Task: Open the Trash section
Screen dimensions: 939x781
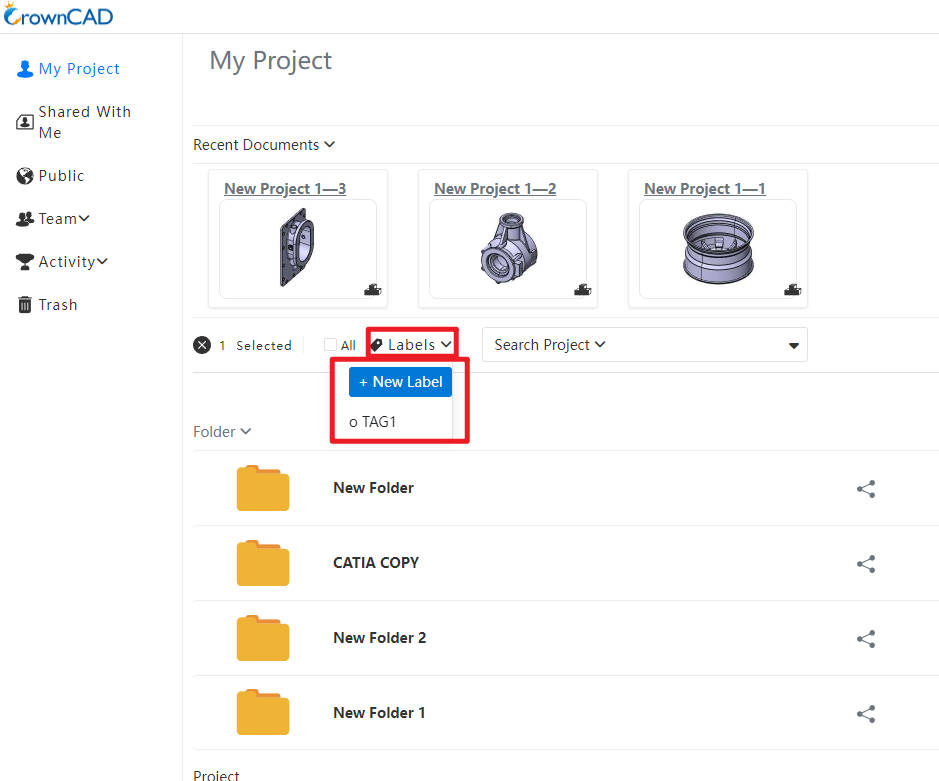Action: (x=47, y=305)
